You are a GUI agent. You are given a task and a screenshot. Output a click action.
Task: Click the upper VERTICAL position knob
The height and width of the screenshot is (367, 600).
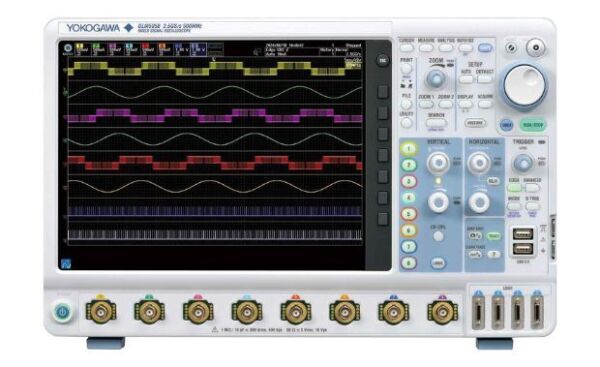439,163
